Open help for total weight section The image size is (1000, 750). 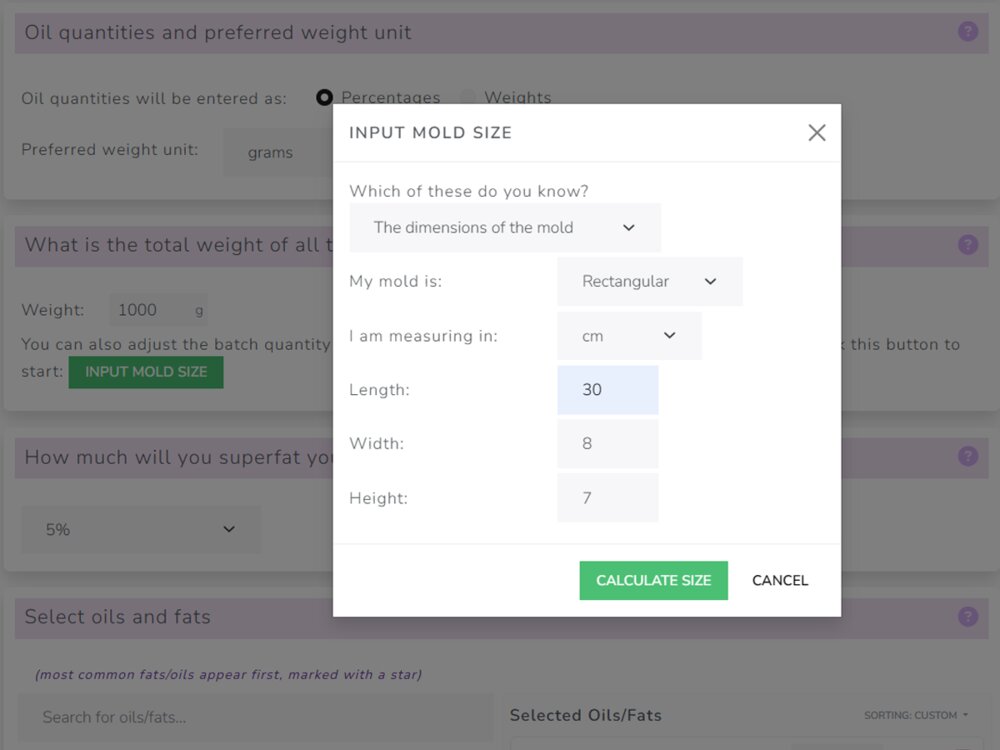(x=967, y=244)
